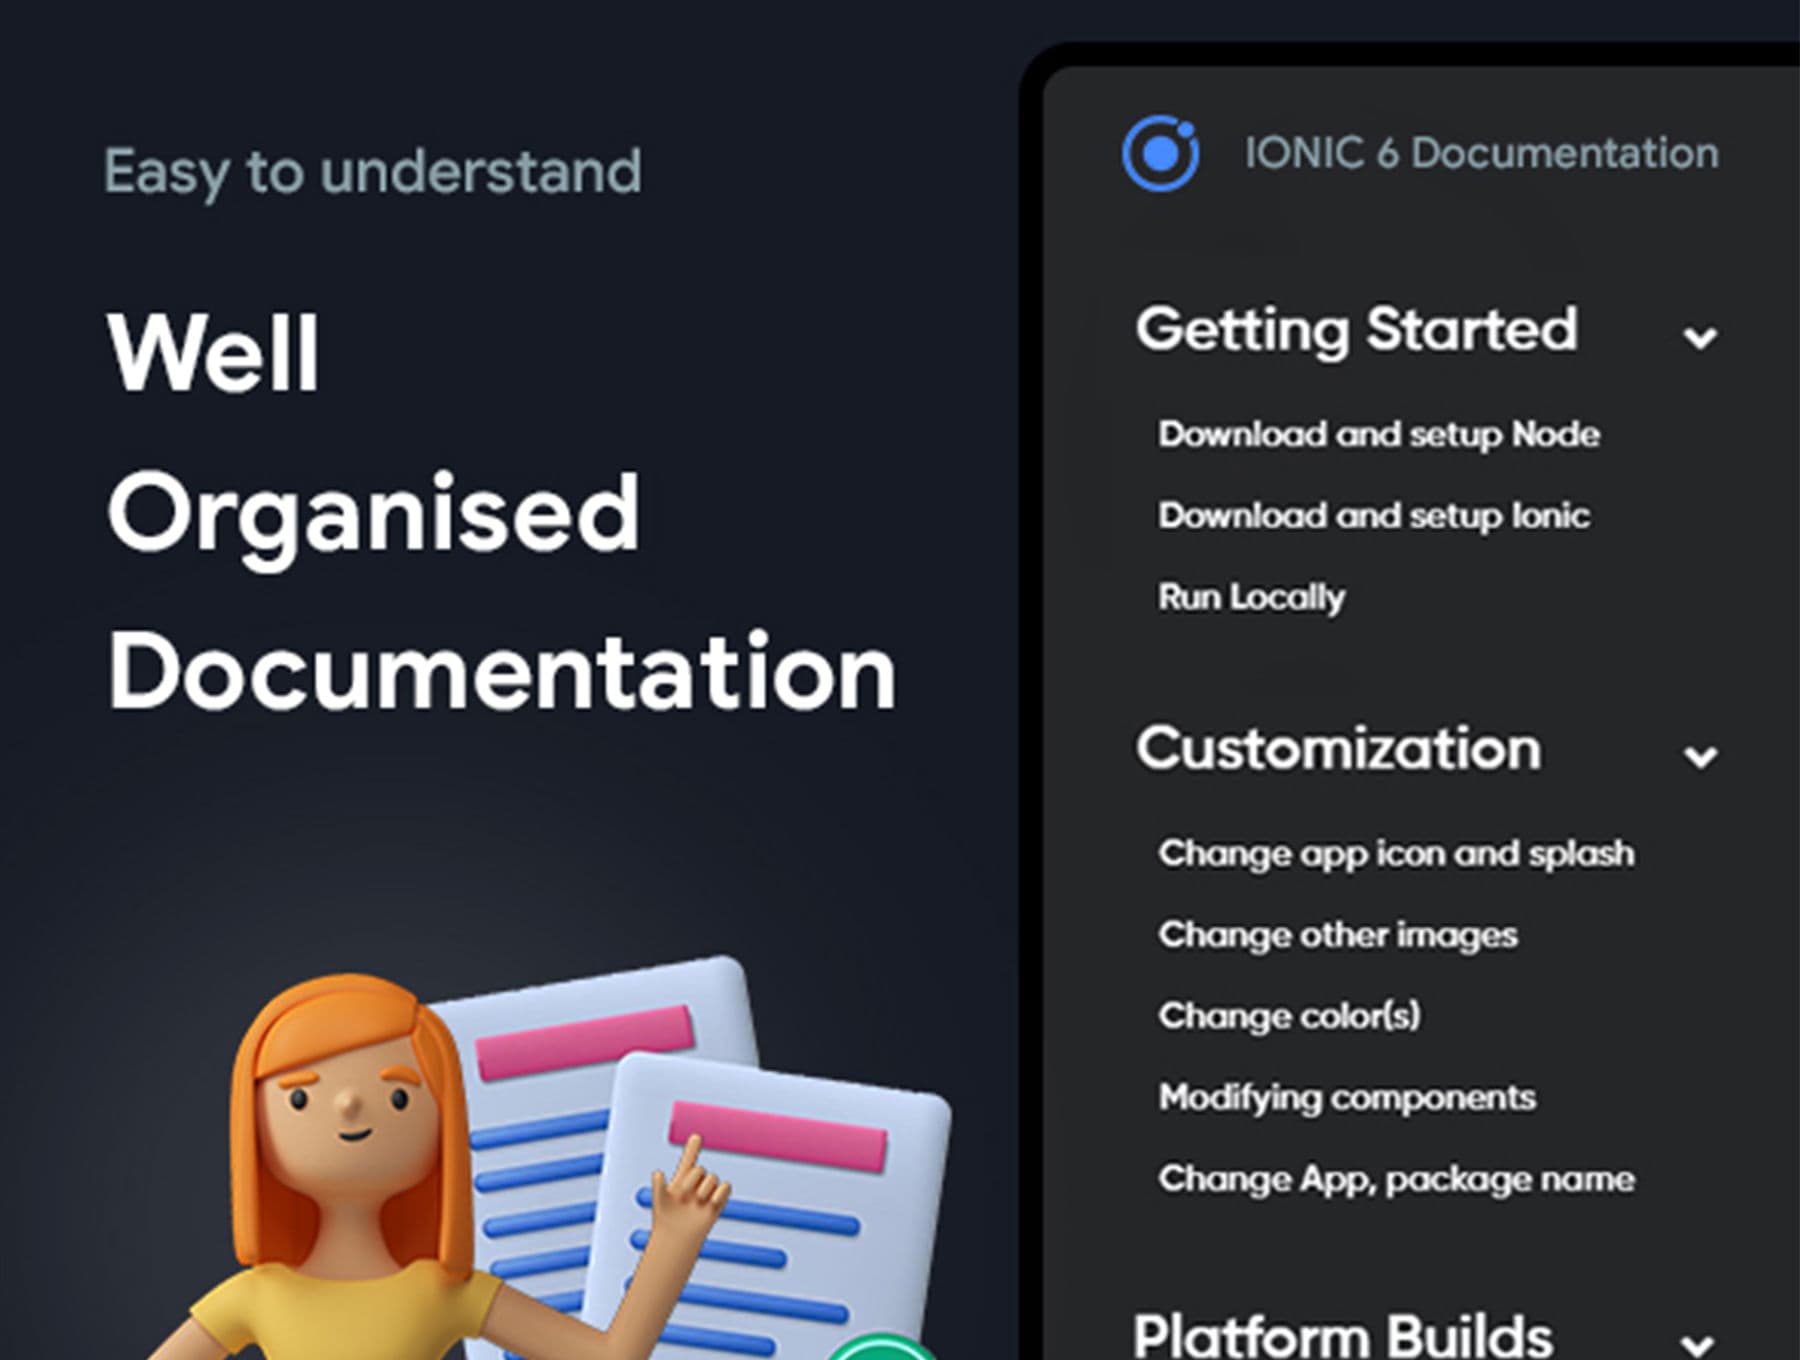This screenshot has height=1360, width=1800.
Task: Open Change app icon and splash
Action: click(1396, 854)
